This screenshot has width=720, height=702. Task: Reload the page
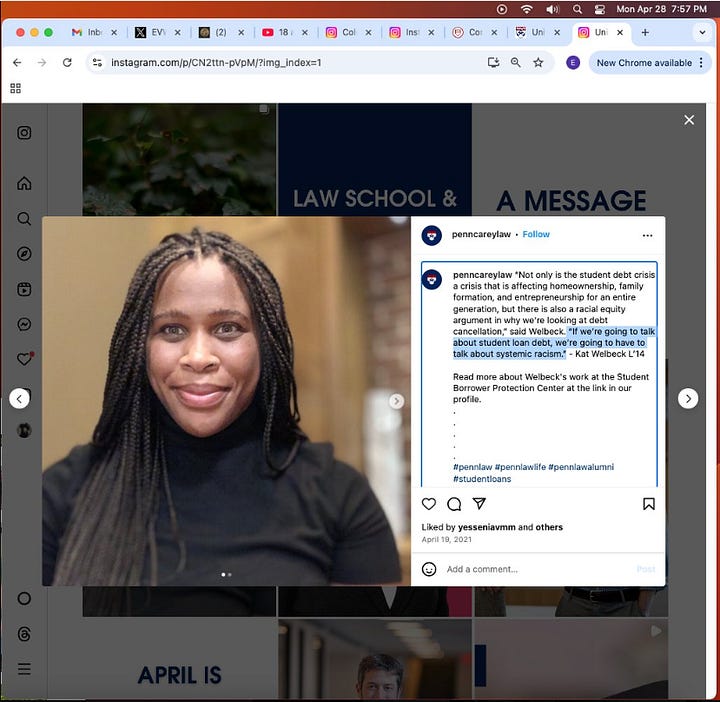click(67, 62)
